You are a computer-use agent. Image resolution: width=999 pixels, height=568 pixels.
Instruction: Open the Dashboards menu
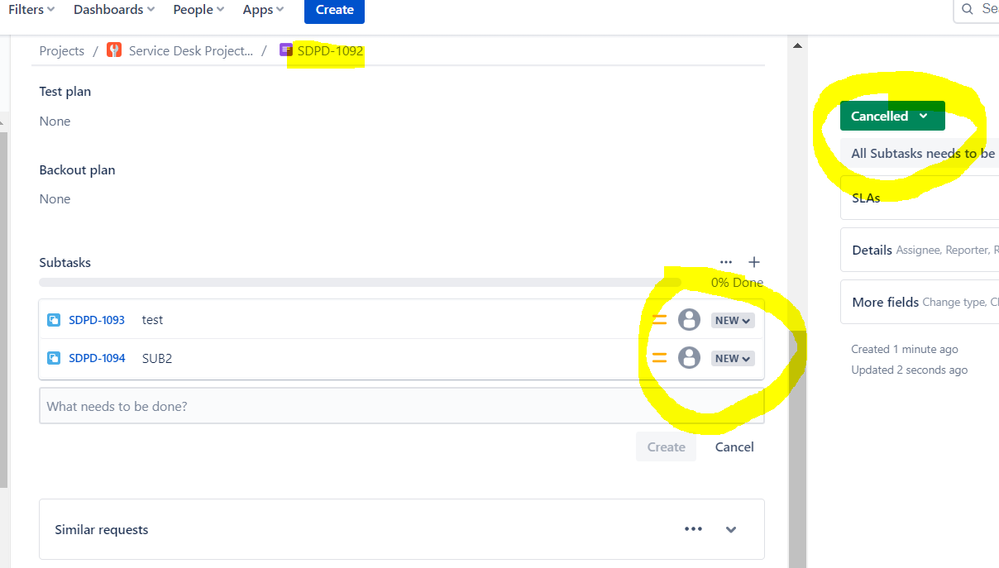click(x=114, y=10)
